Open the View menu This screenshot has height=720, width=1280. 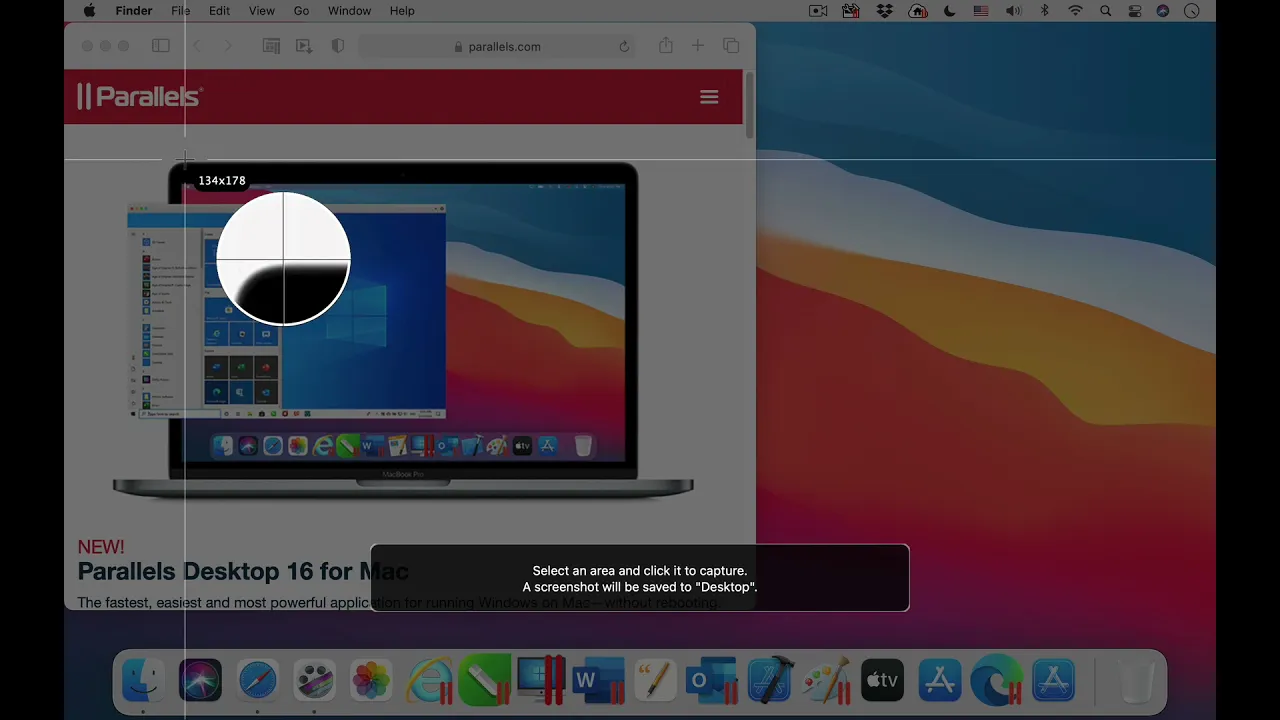pos(261,11)
